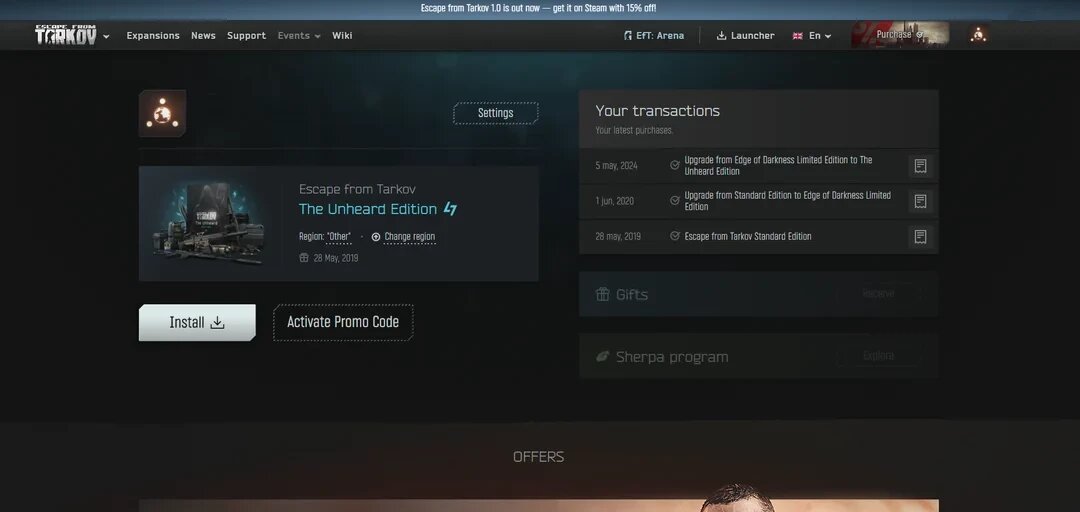Expand the dropdown arrow beside Tarkov logo

[106, 37]
